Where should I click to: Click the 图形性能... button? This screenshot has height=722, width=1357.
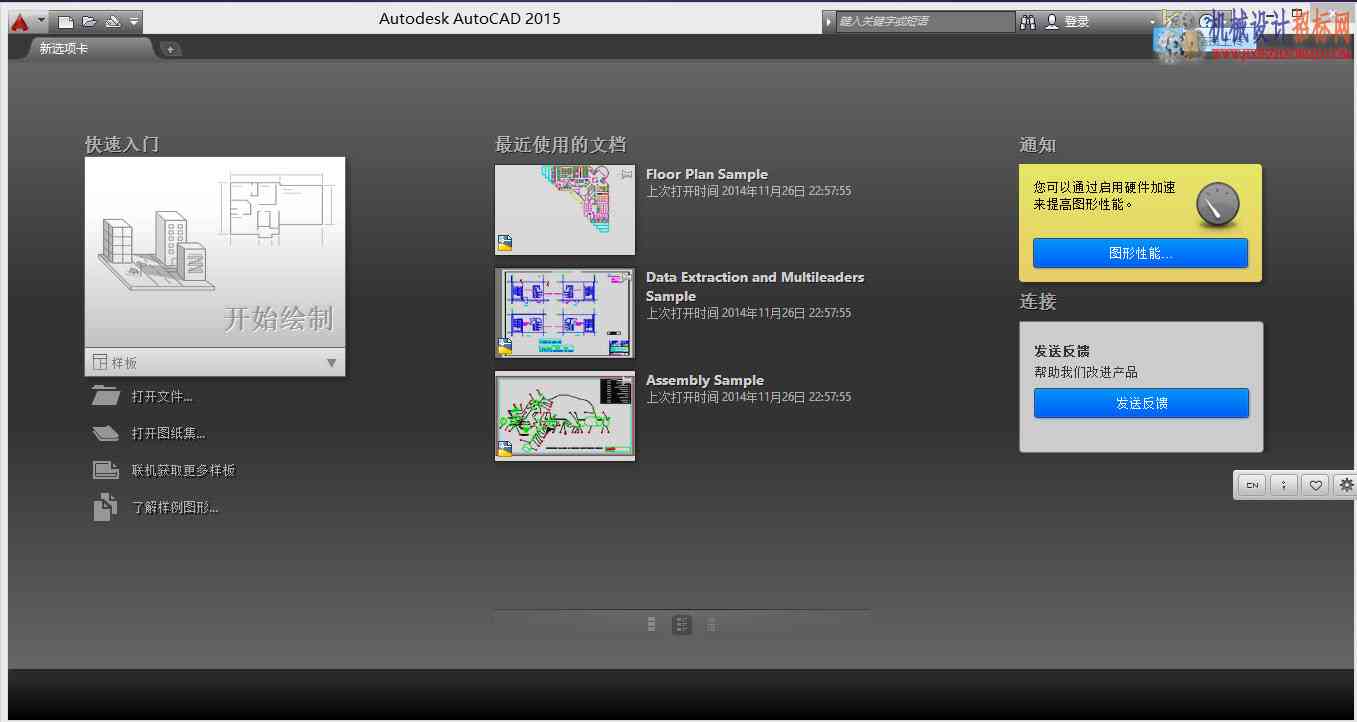[x=1141, y=253]
